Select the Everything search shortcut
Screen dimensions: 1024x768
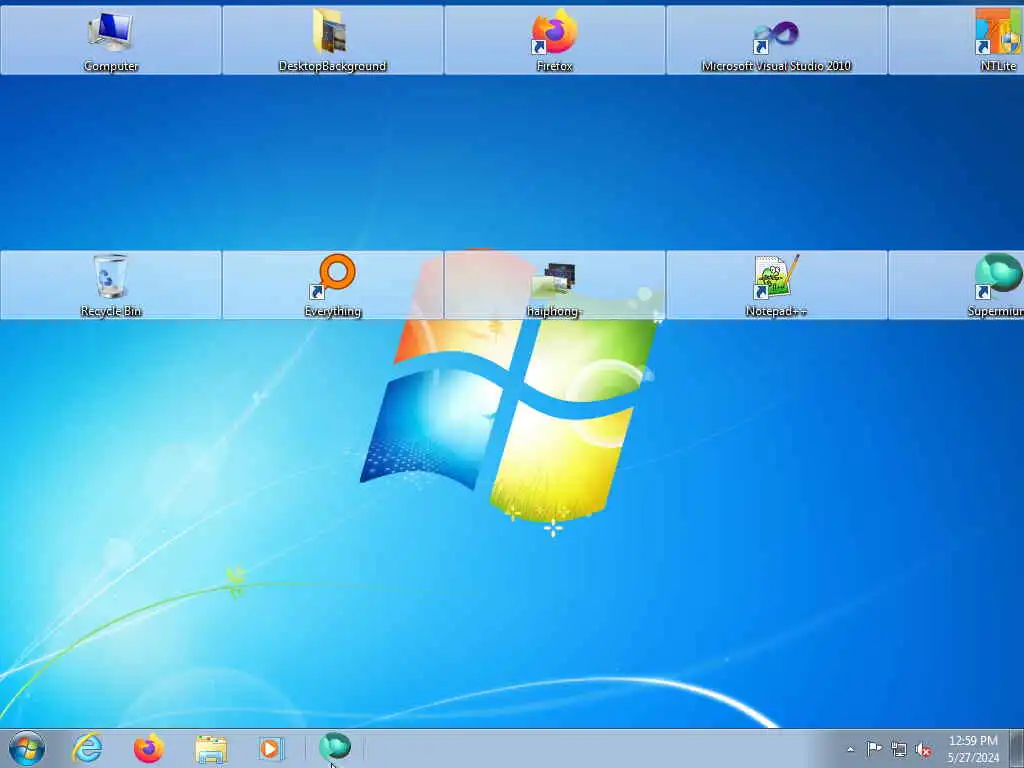[x=332, y=285]
